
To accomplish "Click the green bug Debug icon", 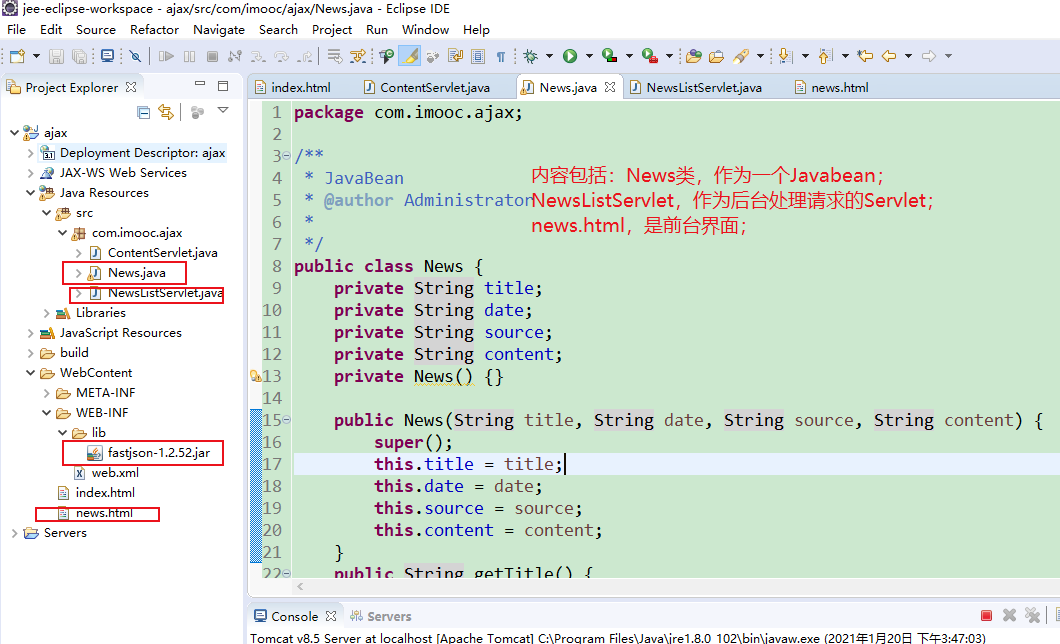I will pos(531,56).
